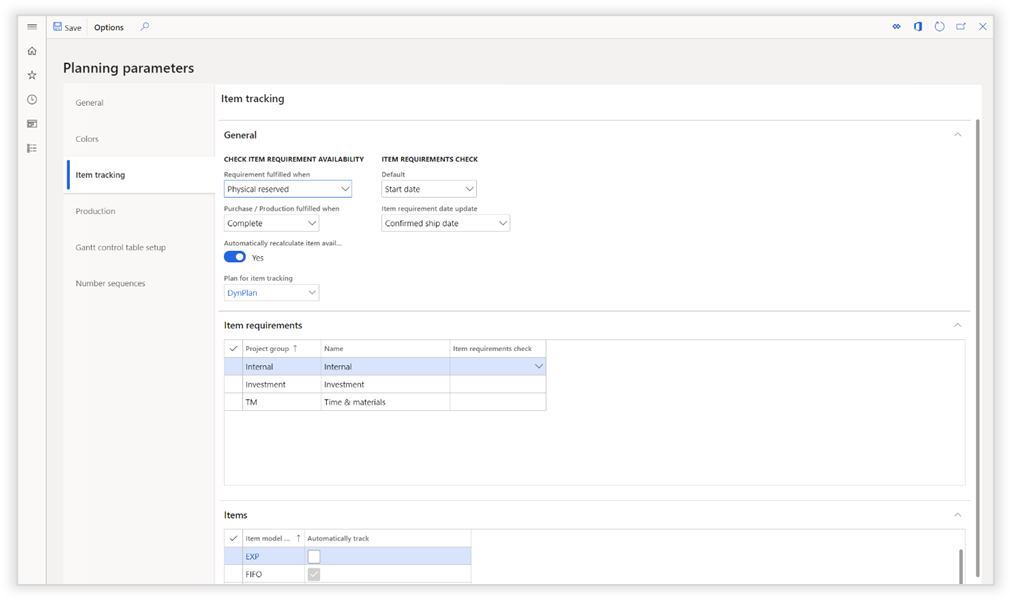Screen dimensions: 1012x600
Task: Click the Items grid scrollbar
Action: click(x=960, y=566)
